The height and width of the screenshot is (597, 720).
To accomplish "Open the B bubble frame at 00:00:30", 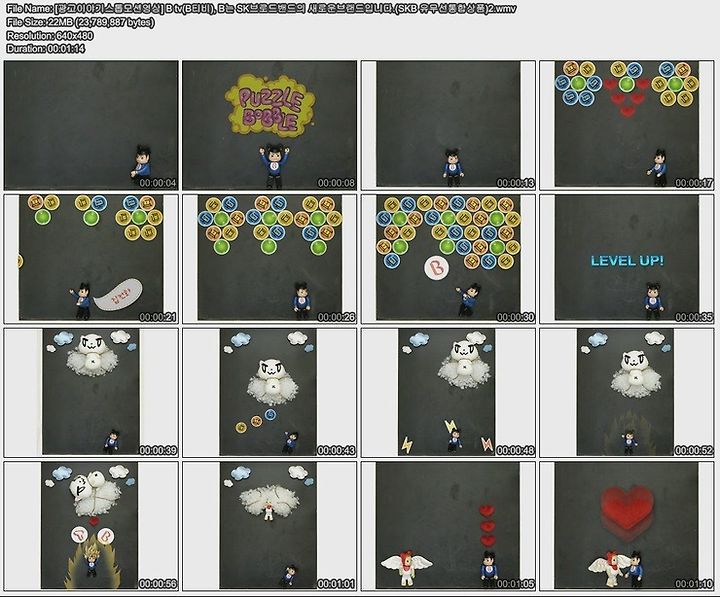I will coord(448,259).
